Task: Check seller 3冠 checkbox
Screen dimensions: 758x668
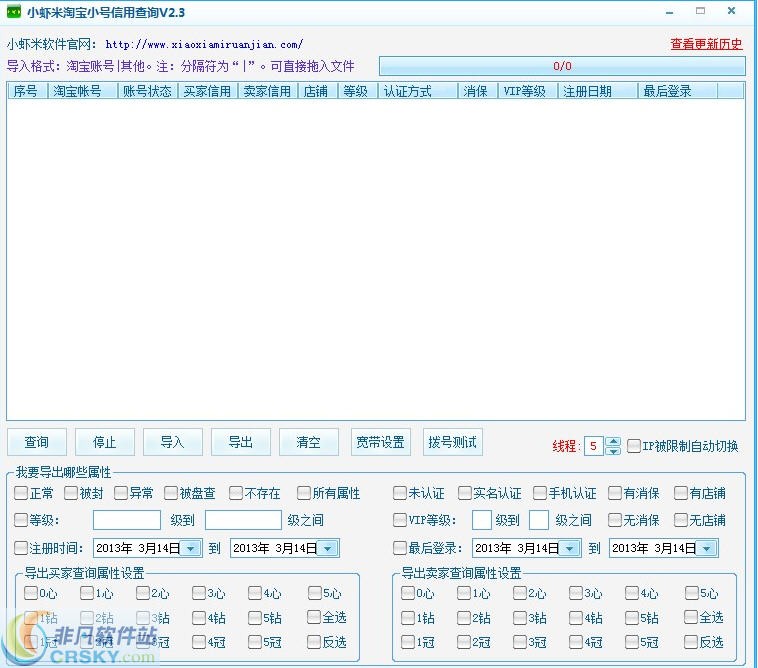Action: click(520, 642)
